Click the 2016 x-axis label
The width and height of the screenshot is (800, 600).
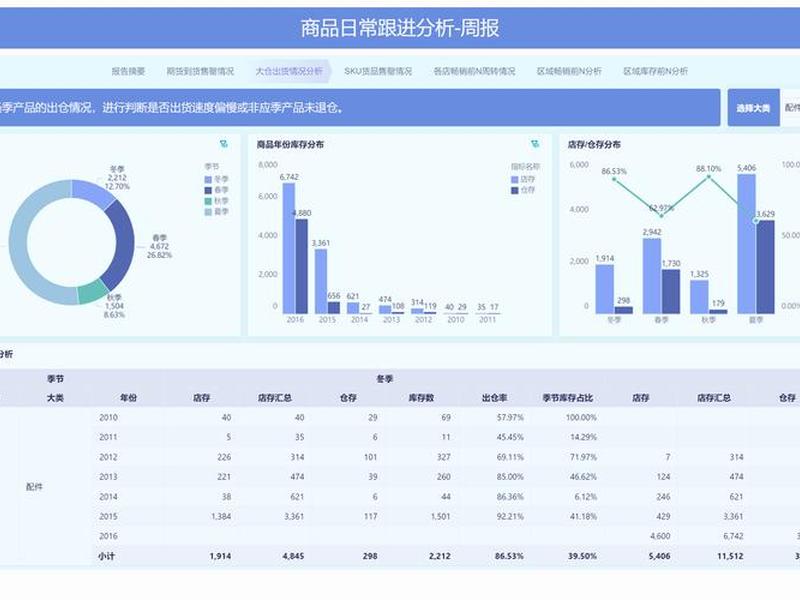tap(295, 320)
